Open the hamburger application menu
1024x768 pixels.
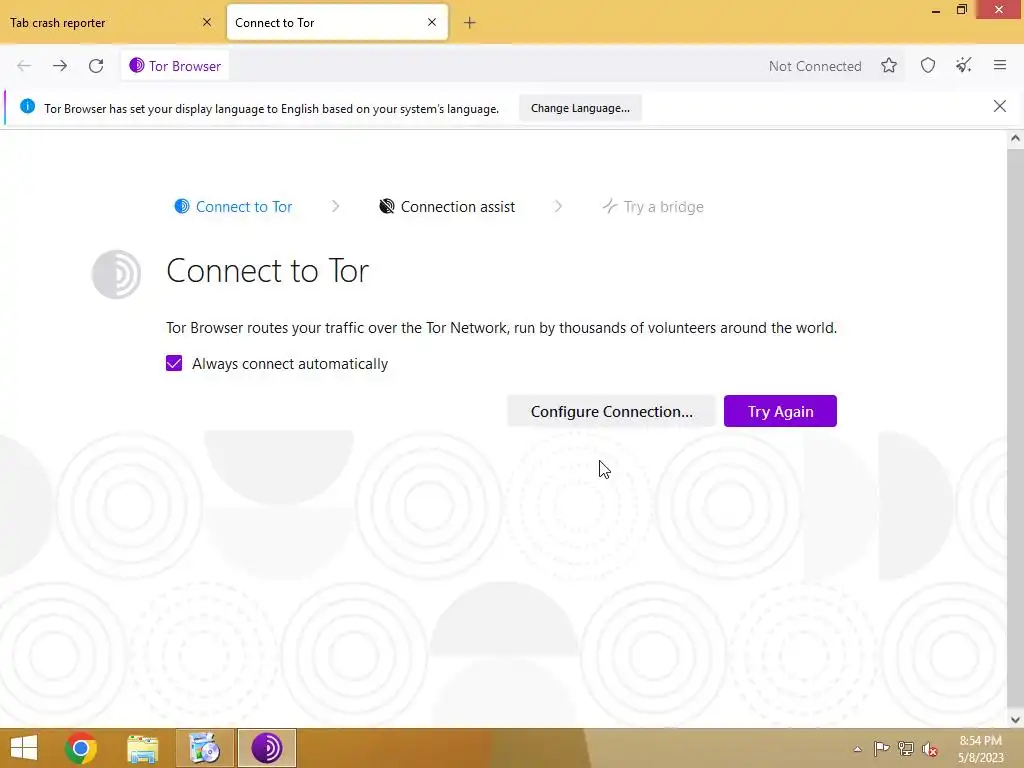(x=1000, y=65)
